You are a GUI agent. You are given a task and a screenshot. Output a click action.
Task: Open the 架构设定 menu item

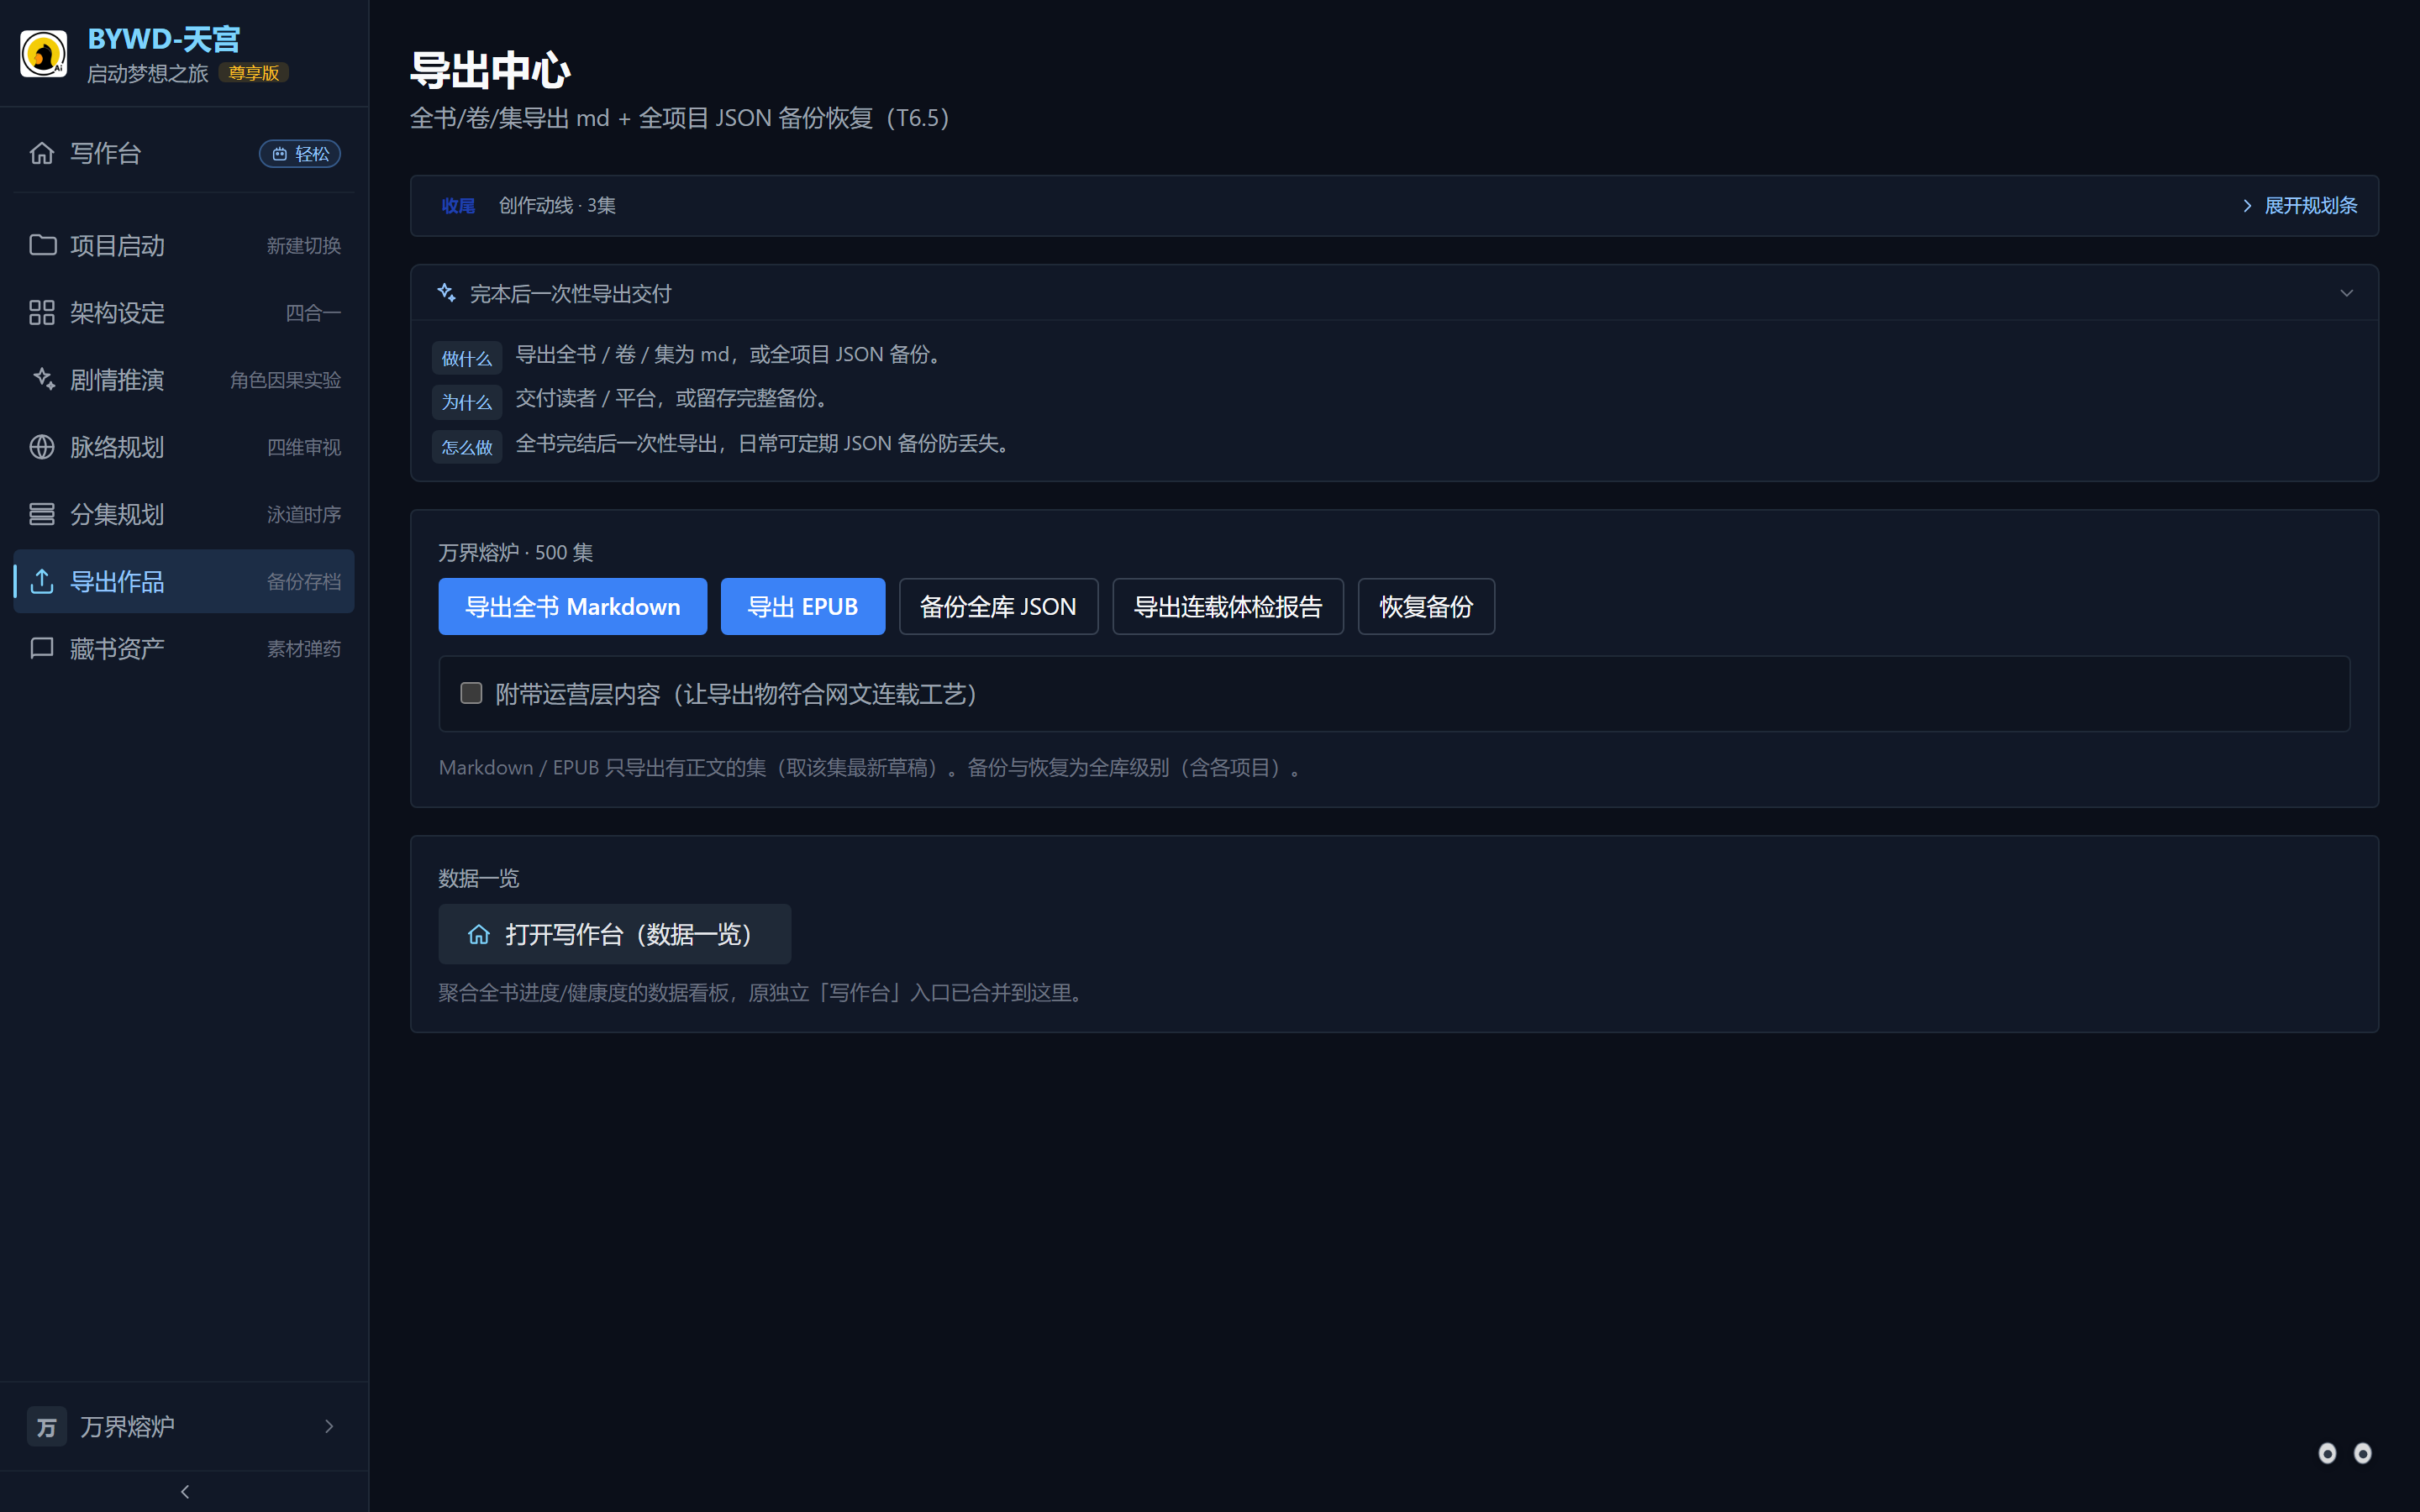184,312
